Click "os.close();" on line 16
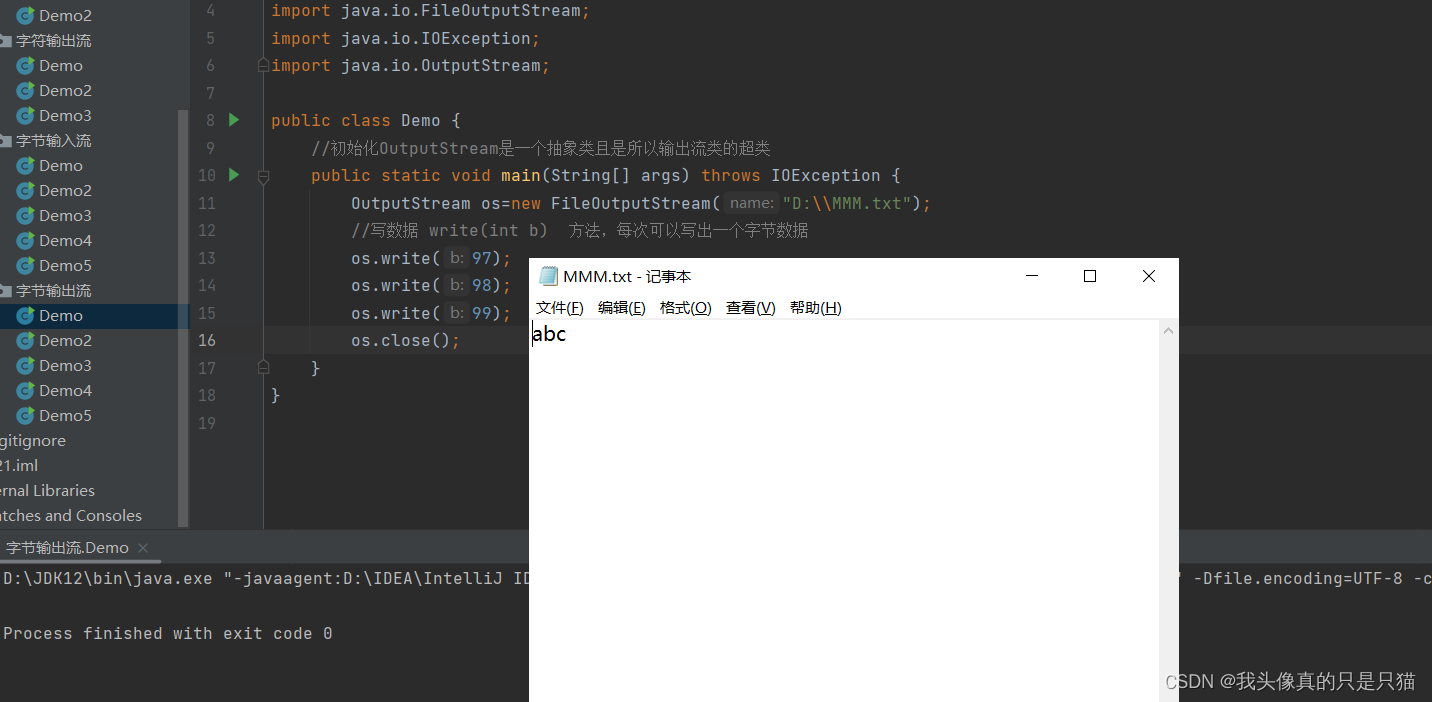This screenshot has height=702, width=1432. coord(406,340)
